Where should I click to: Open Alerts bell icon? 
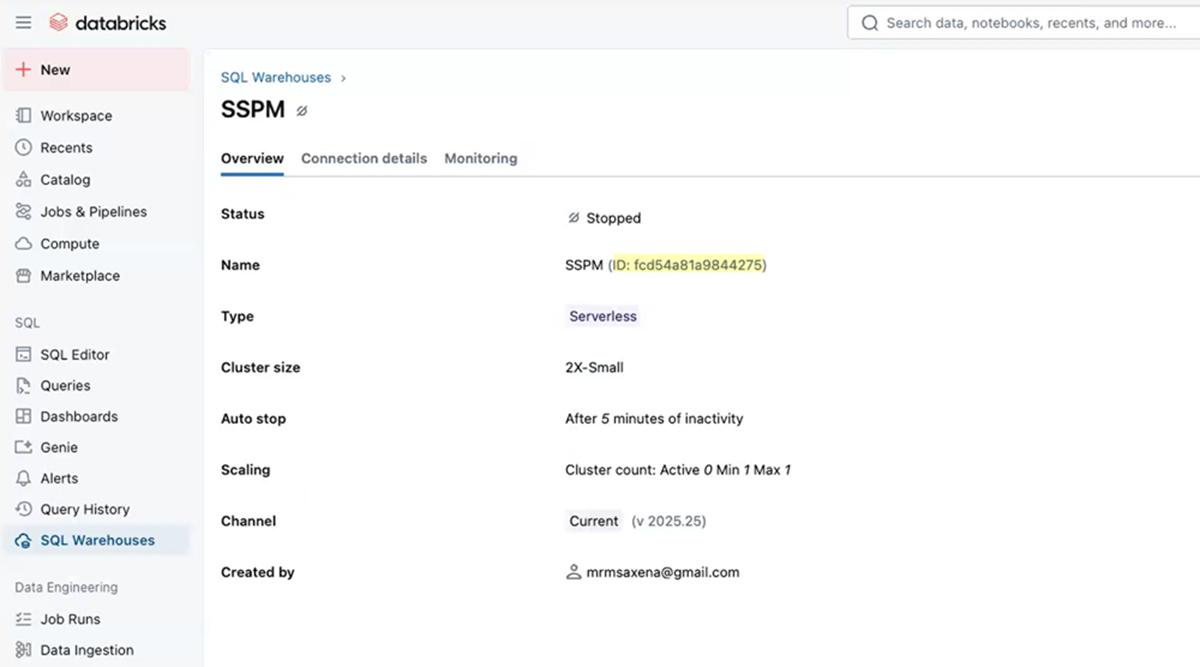tap(24, 479)
